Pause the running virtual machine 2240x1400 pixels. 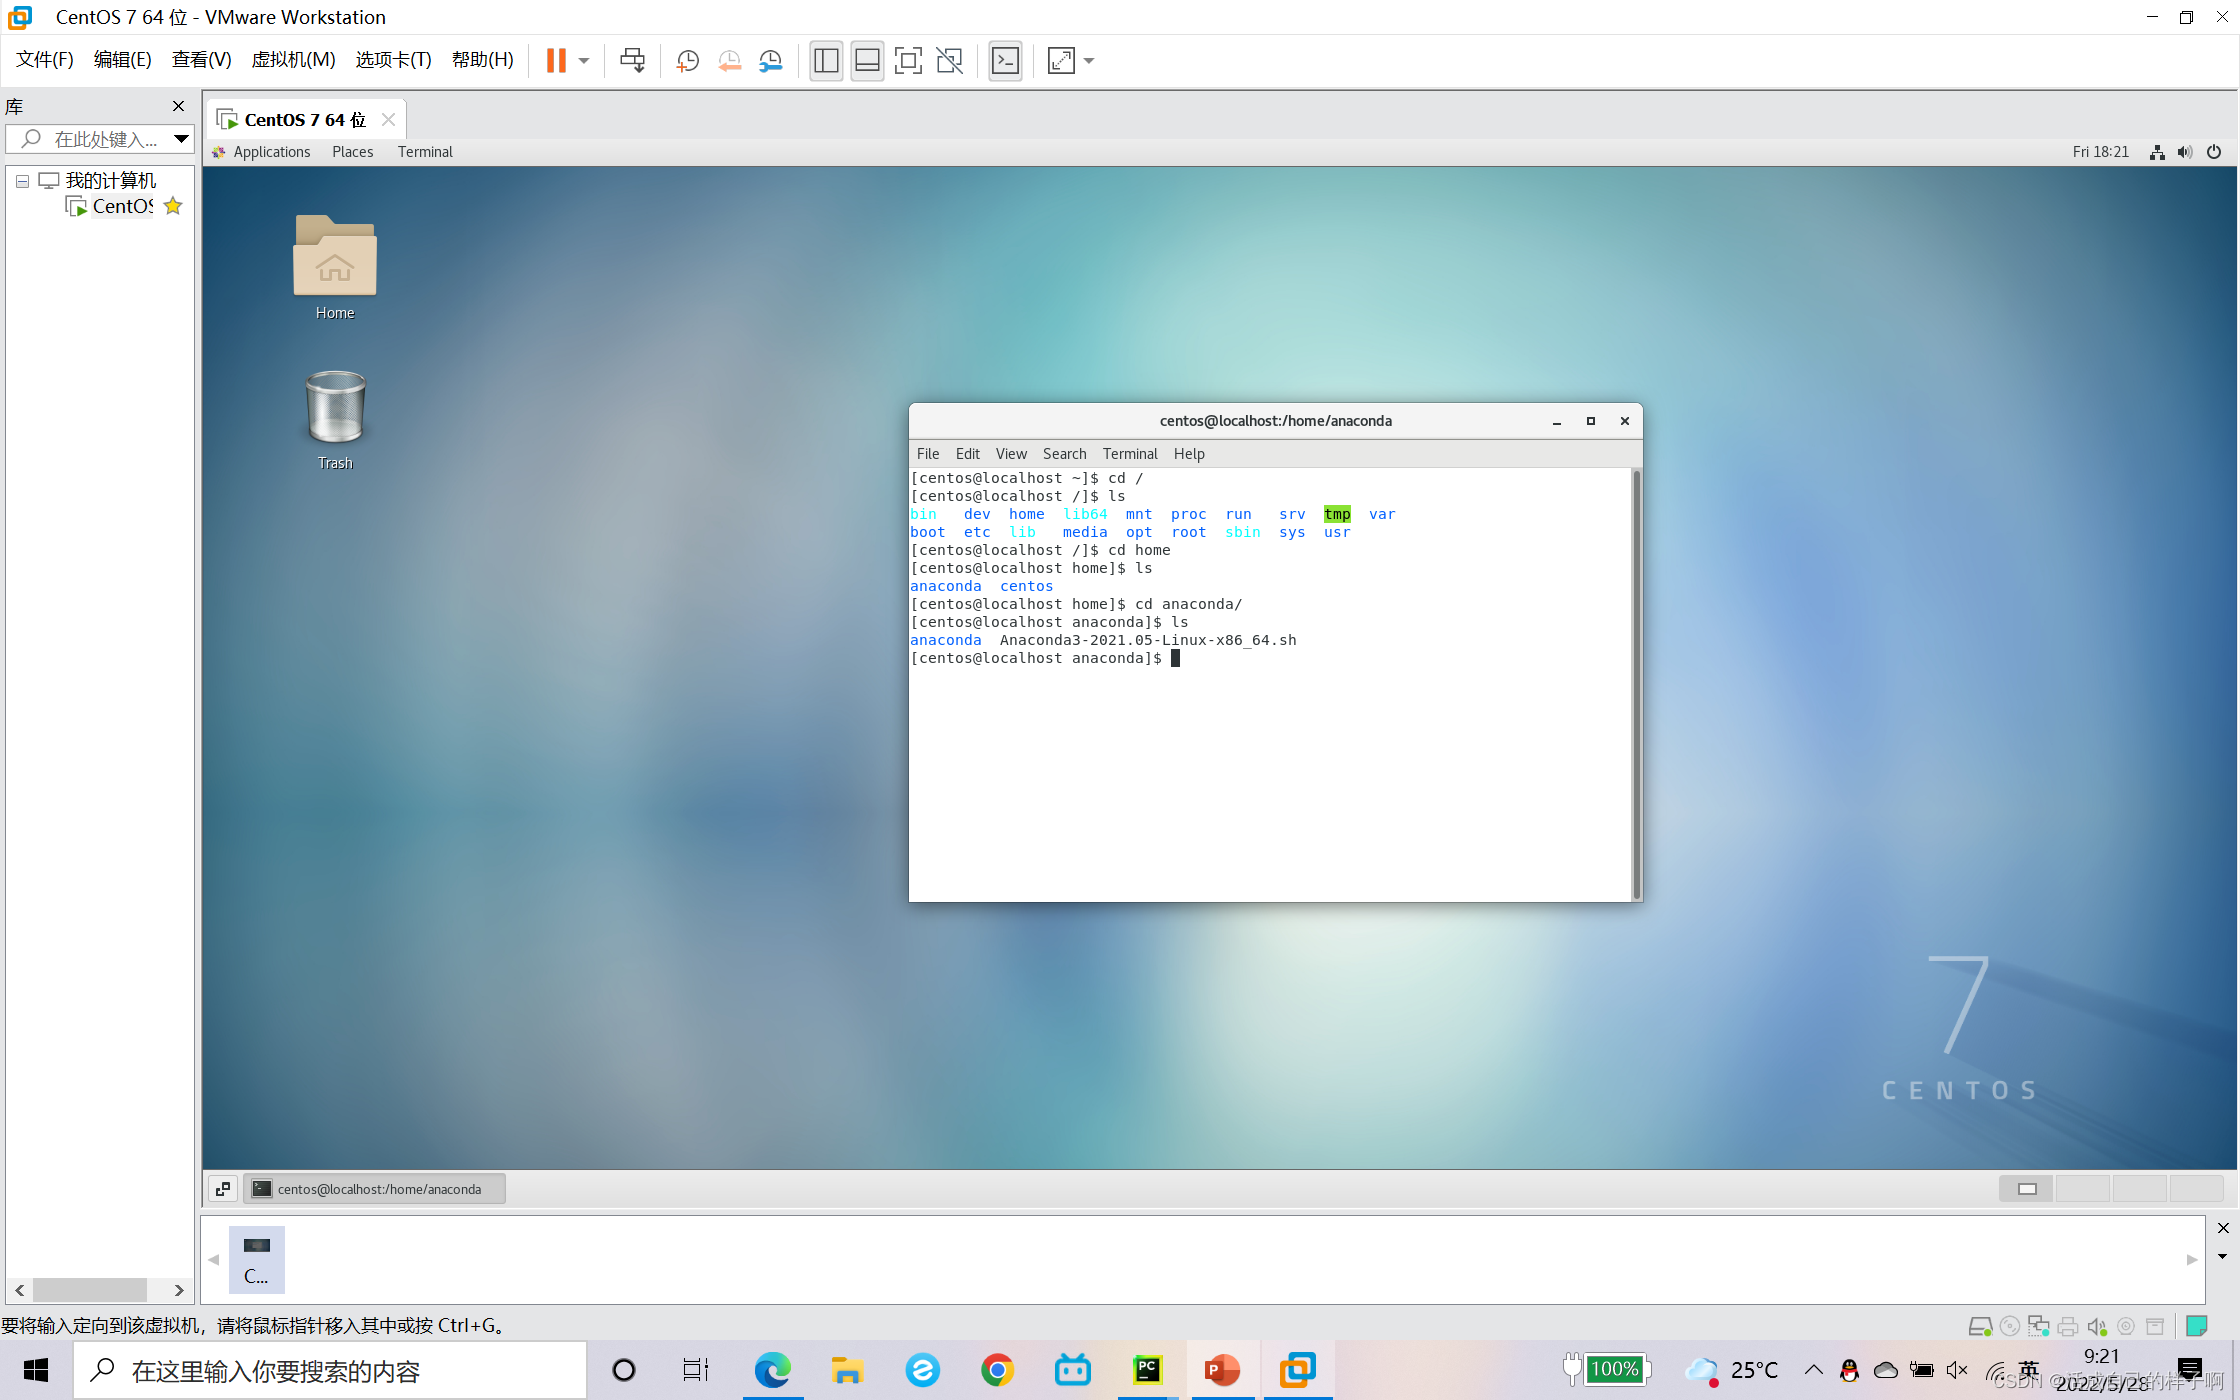coord(556,61)
